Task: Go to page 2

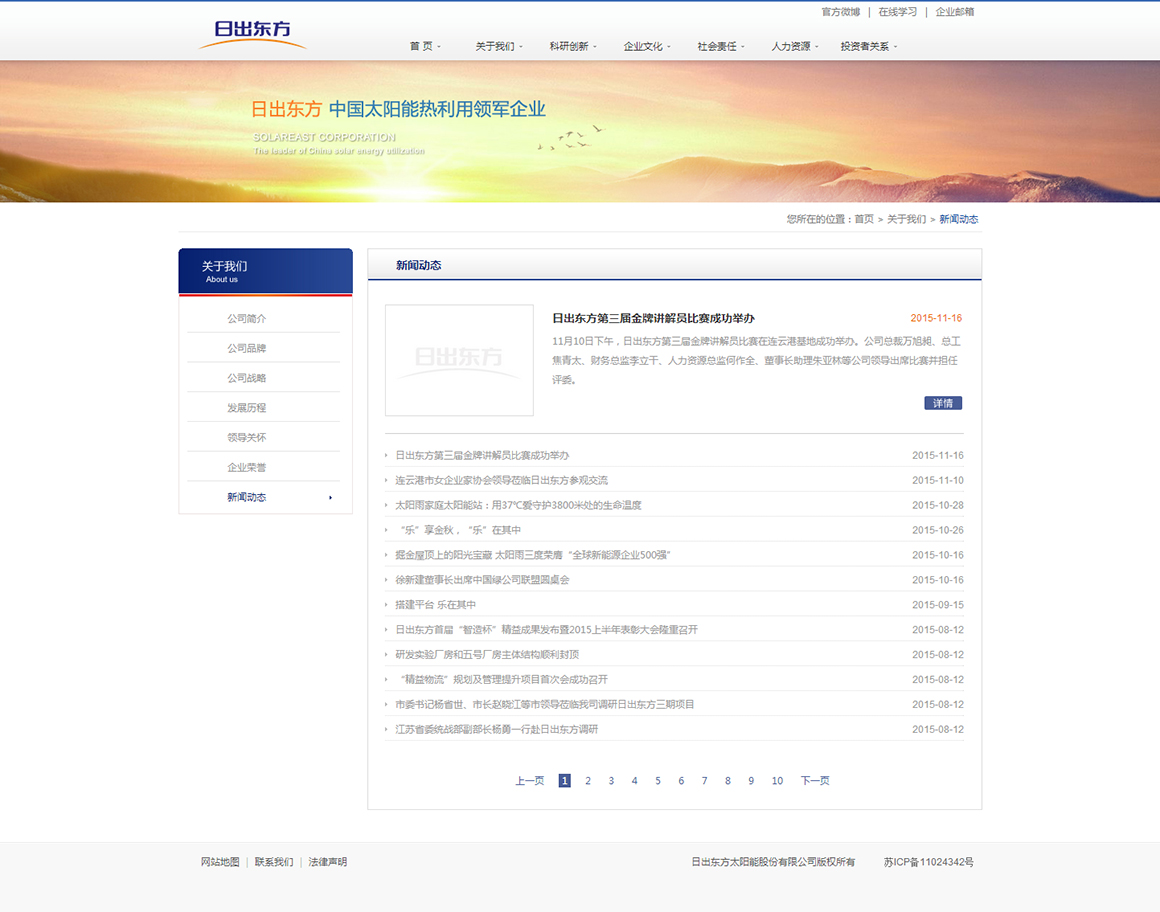Action: coord(588,780)
